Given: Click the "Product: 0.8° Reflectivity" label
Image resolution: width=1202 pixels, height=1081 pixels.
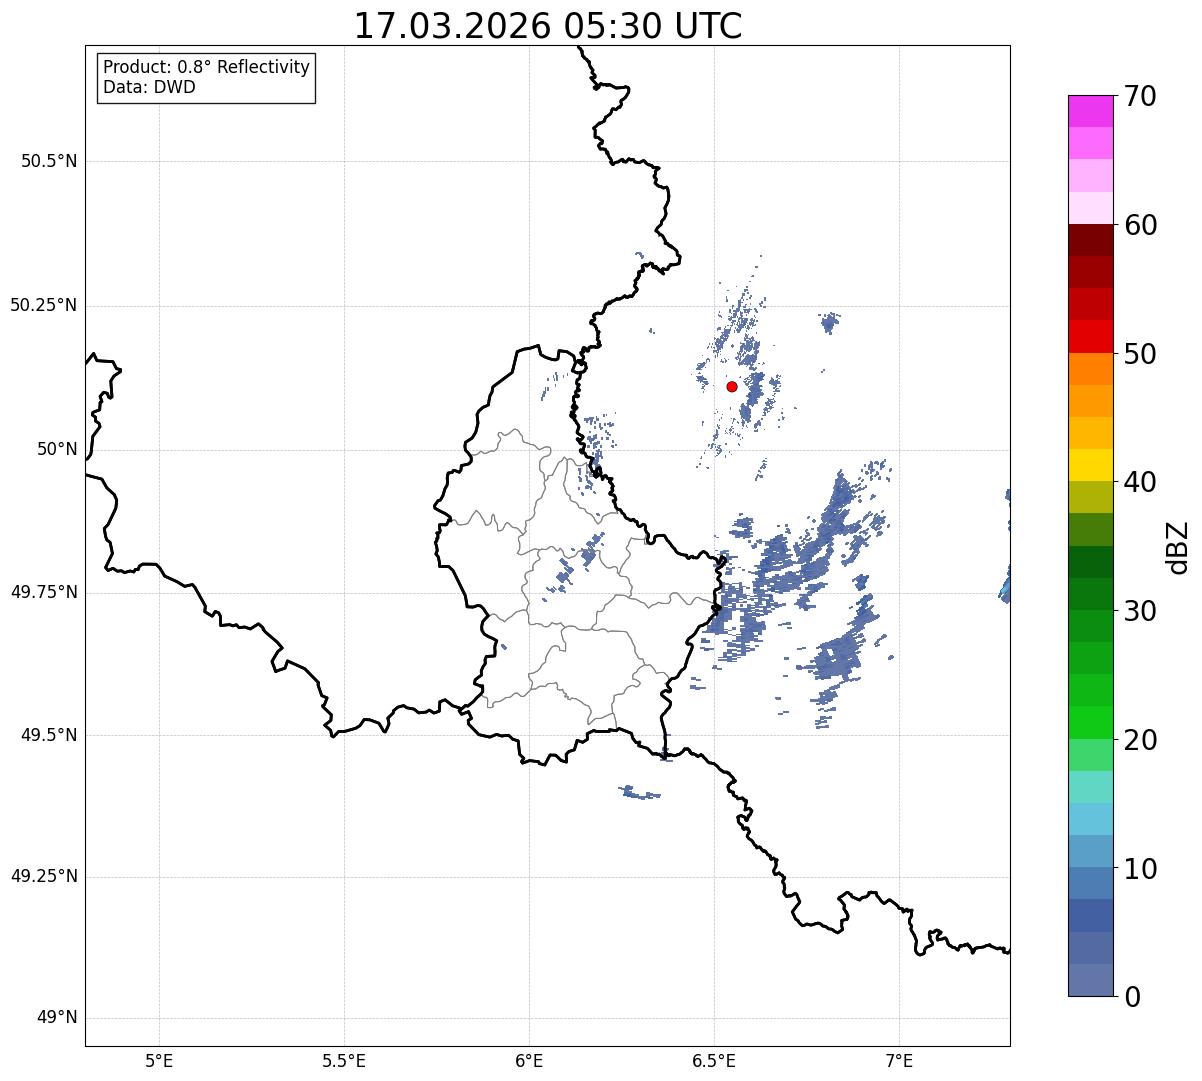Looking at the screenshot, I should [207, 67].
